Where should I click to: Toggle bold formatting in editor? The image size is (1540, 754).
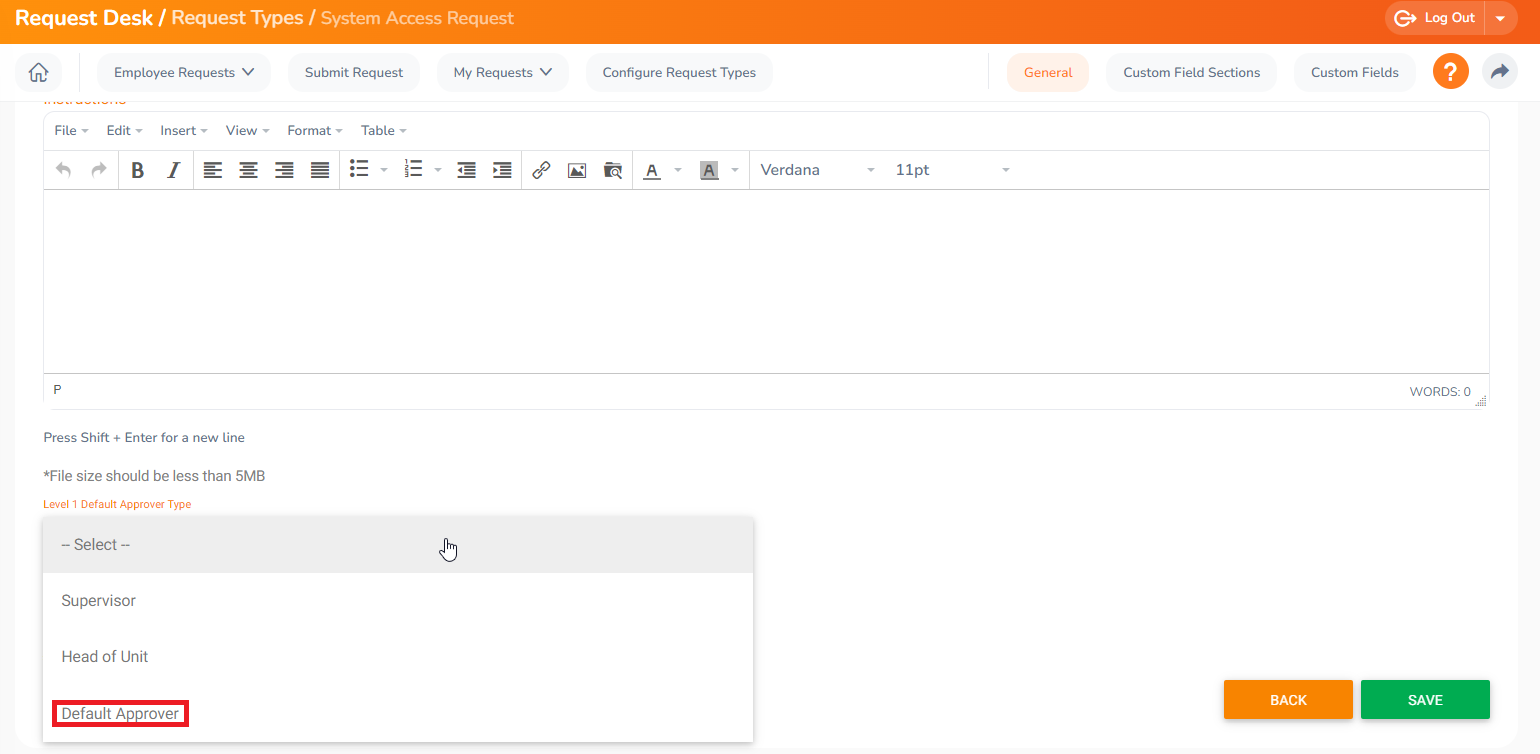coord(138,170)
